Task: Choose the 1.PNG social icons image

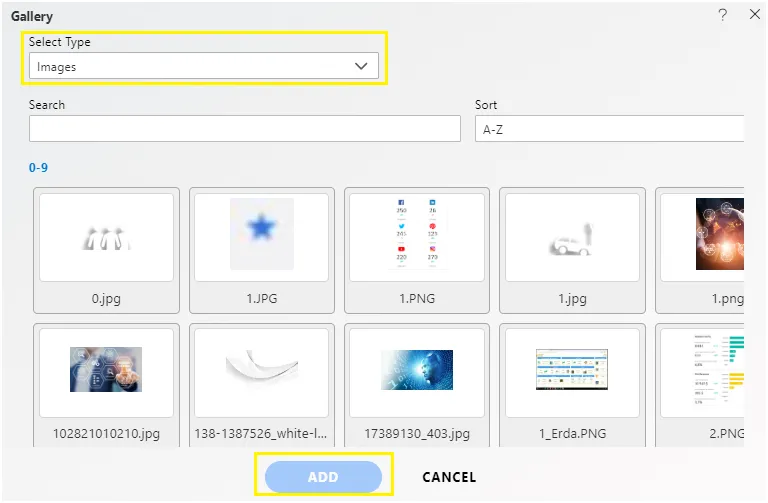Action: tap(417, 250)
